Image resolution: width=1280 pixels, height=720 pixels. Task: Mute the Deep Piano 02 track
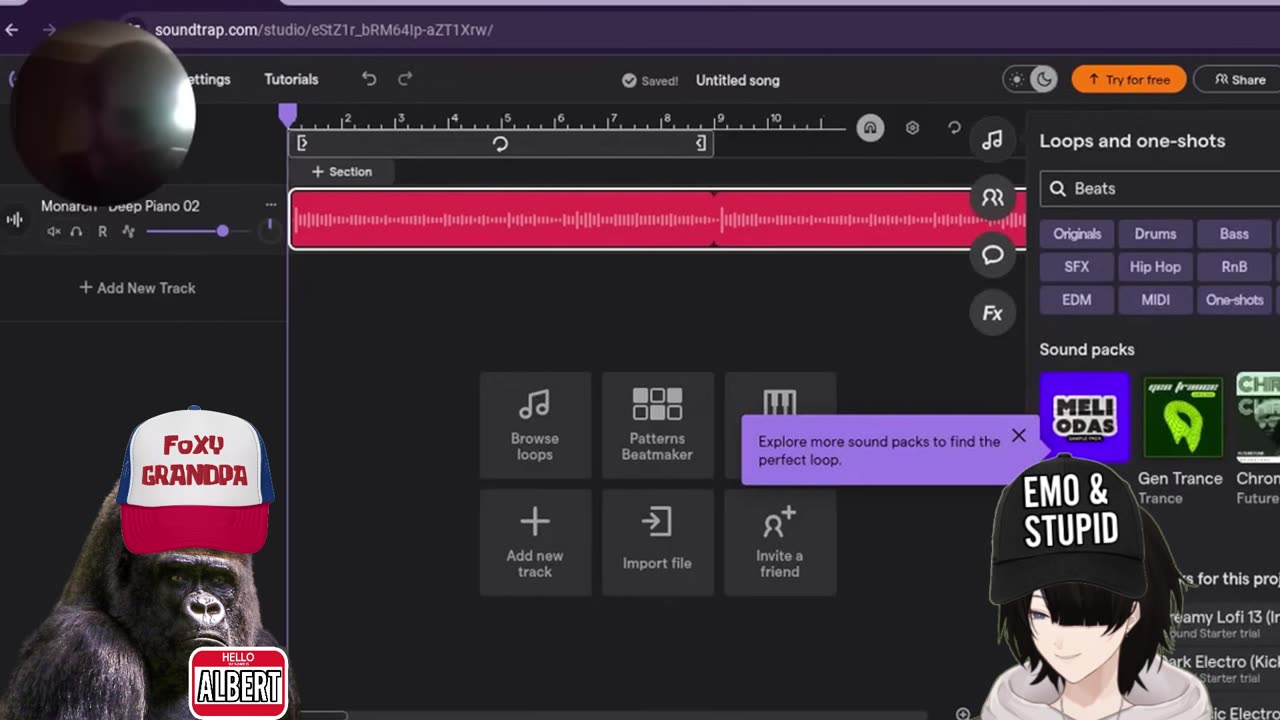54,231
